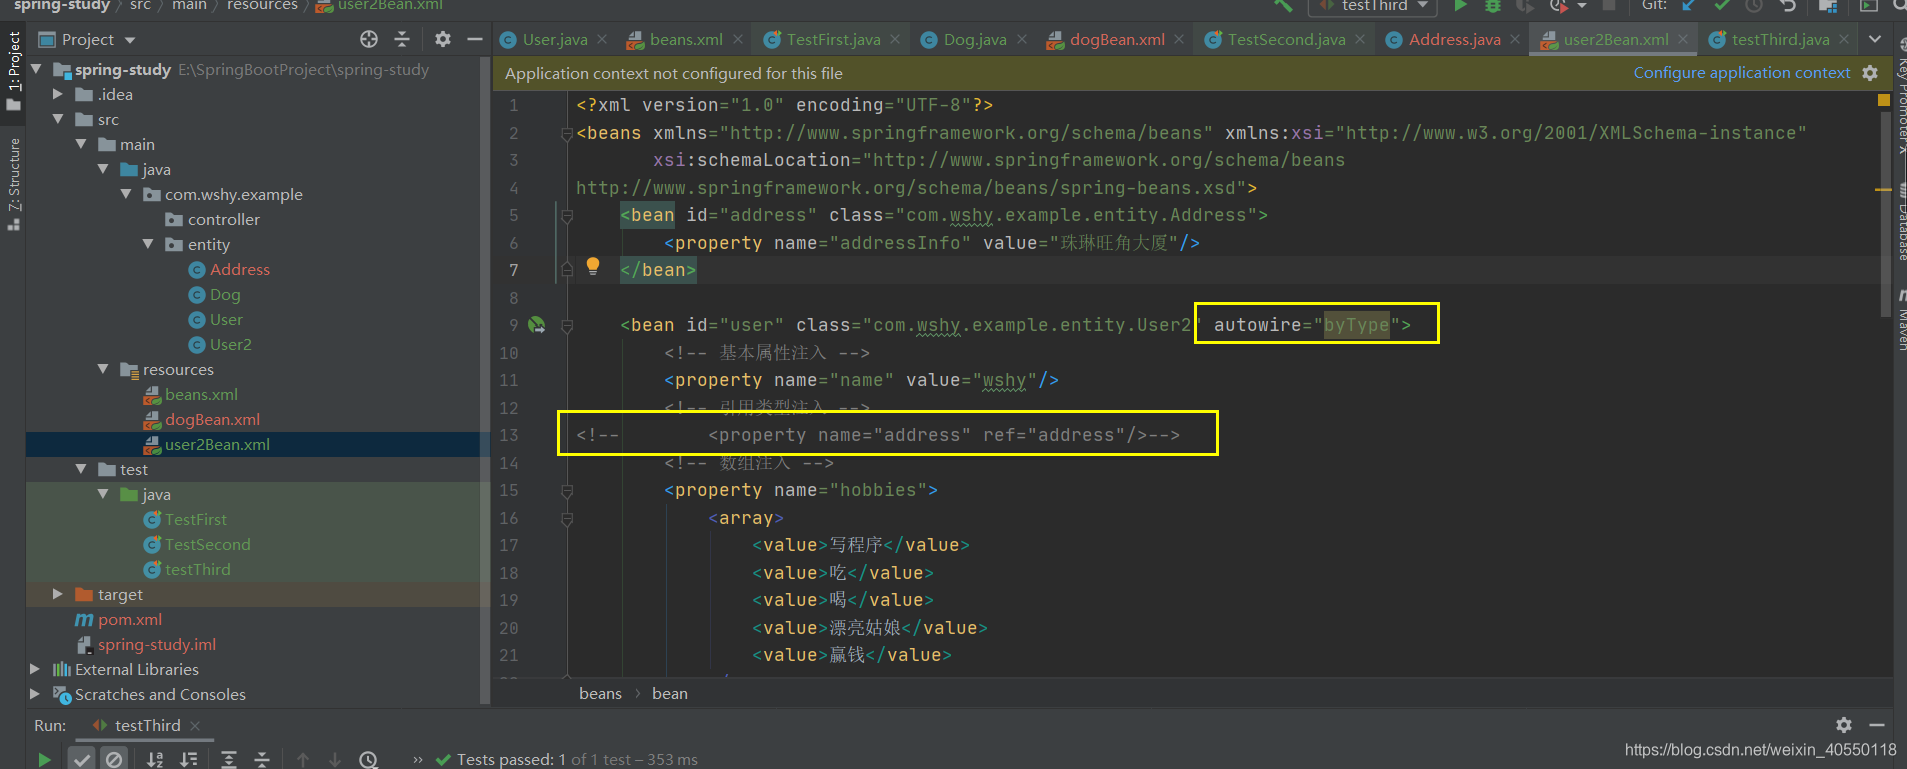This screenshot has height=769, width=1907.
Task: Toggle Sort by Duration in Run panel
Action: pos(188,759)
